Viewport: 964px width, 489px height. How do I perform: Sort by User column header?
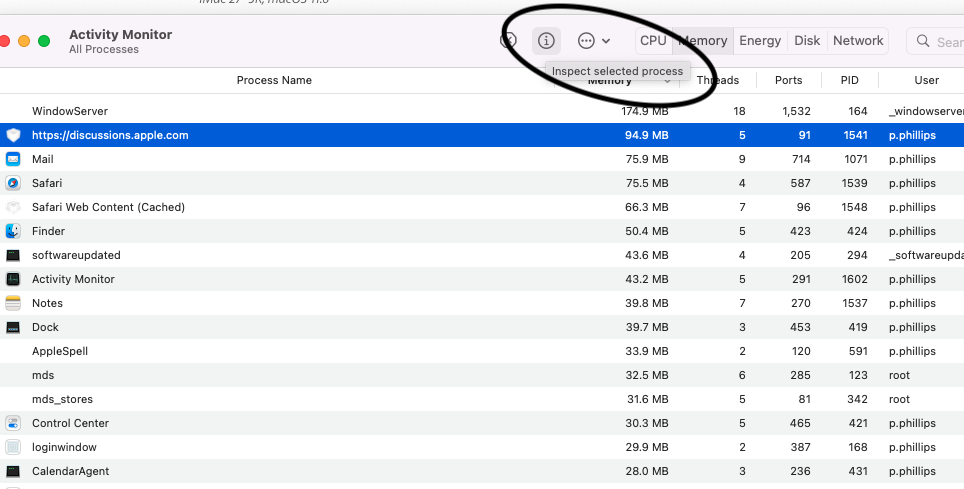[926, 80]
